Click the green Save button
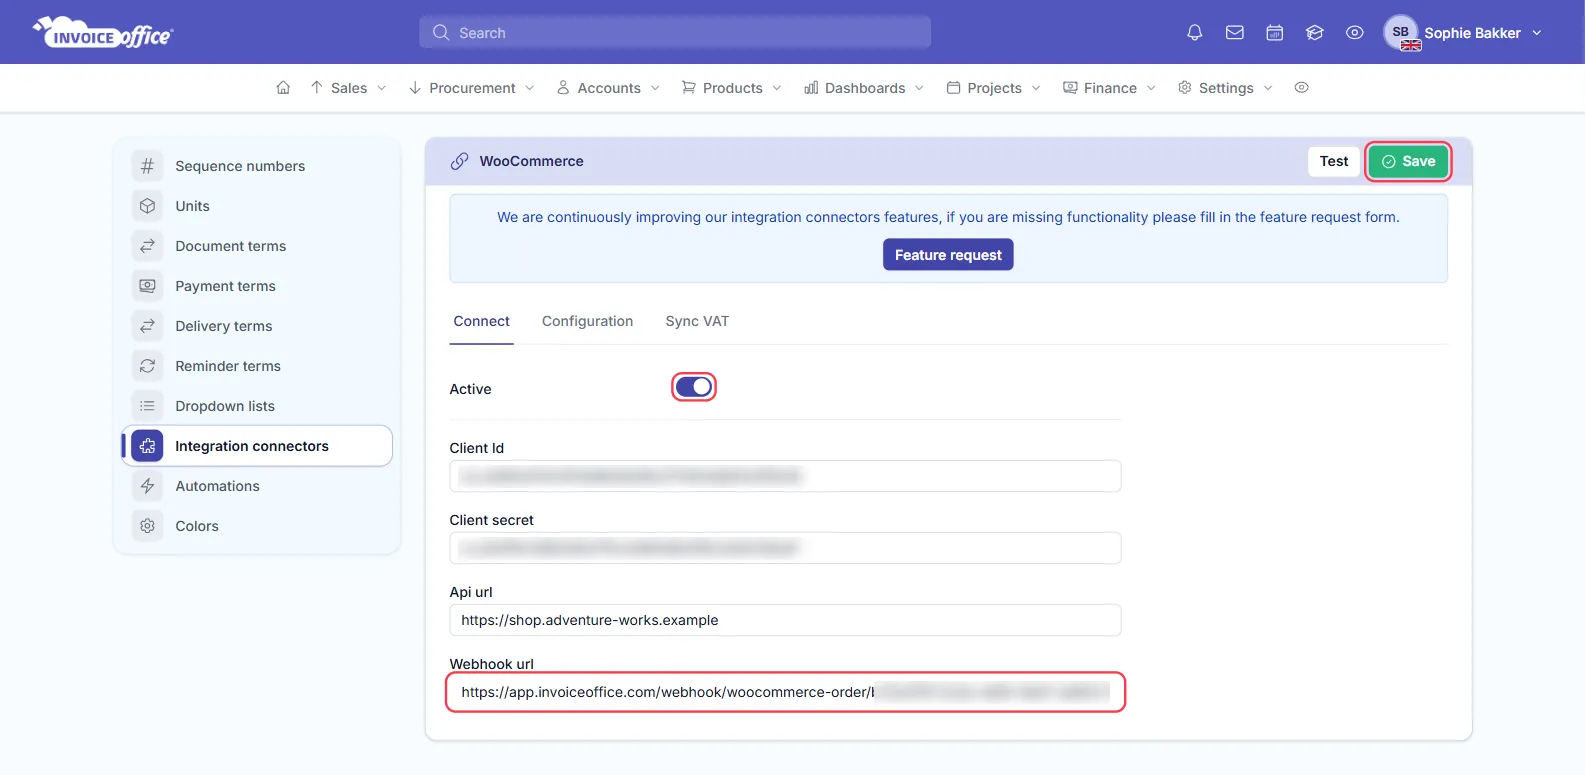The image size is (1585, 775). (1408, 161)
